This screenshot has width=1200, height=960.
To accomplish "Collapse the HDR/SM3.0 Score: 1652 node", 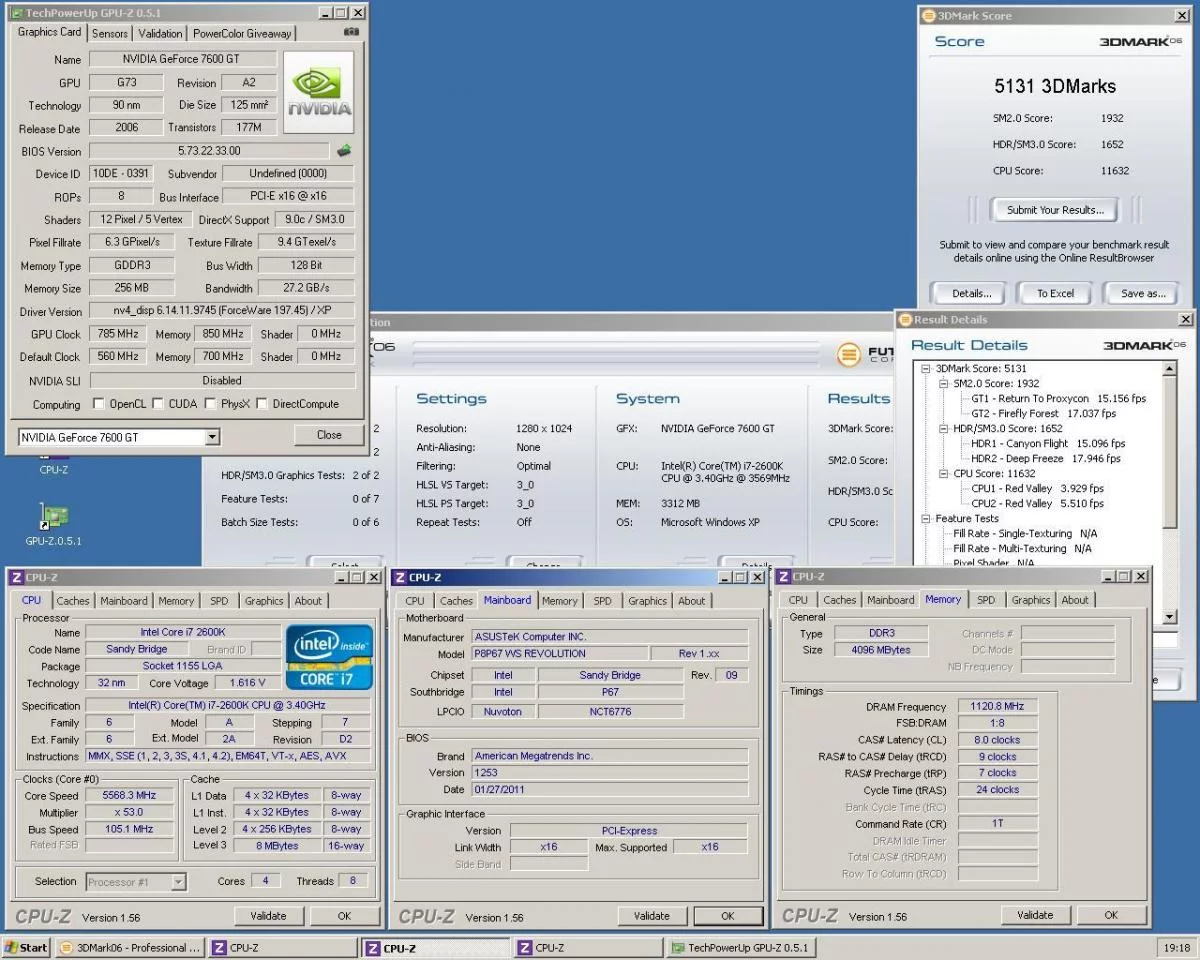I will coord(943,428).
